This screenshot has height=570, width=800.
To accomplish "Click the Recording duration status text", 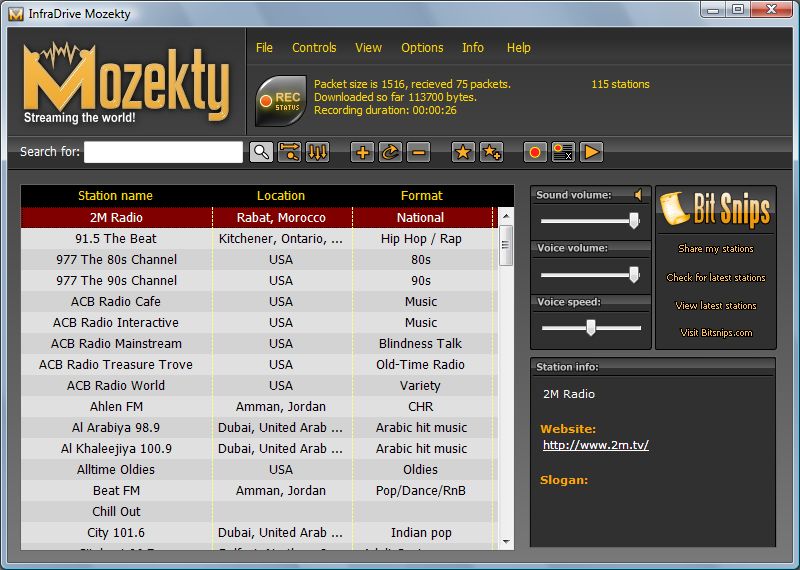I will pyautogui.click(x=385, y=110).
